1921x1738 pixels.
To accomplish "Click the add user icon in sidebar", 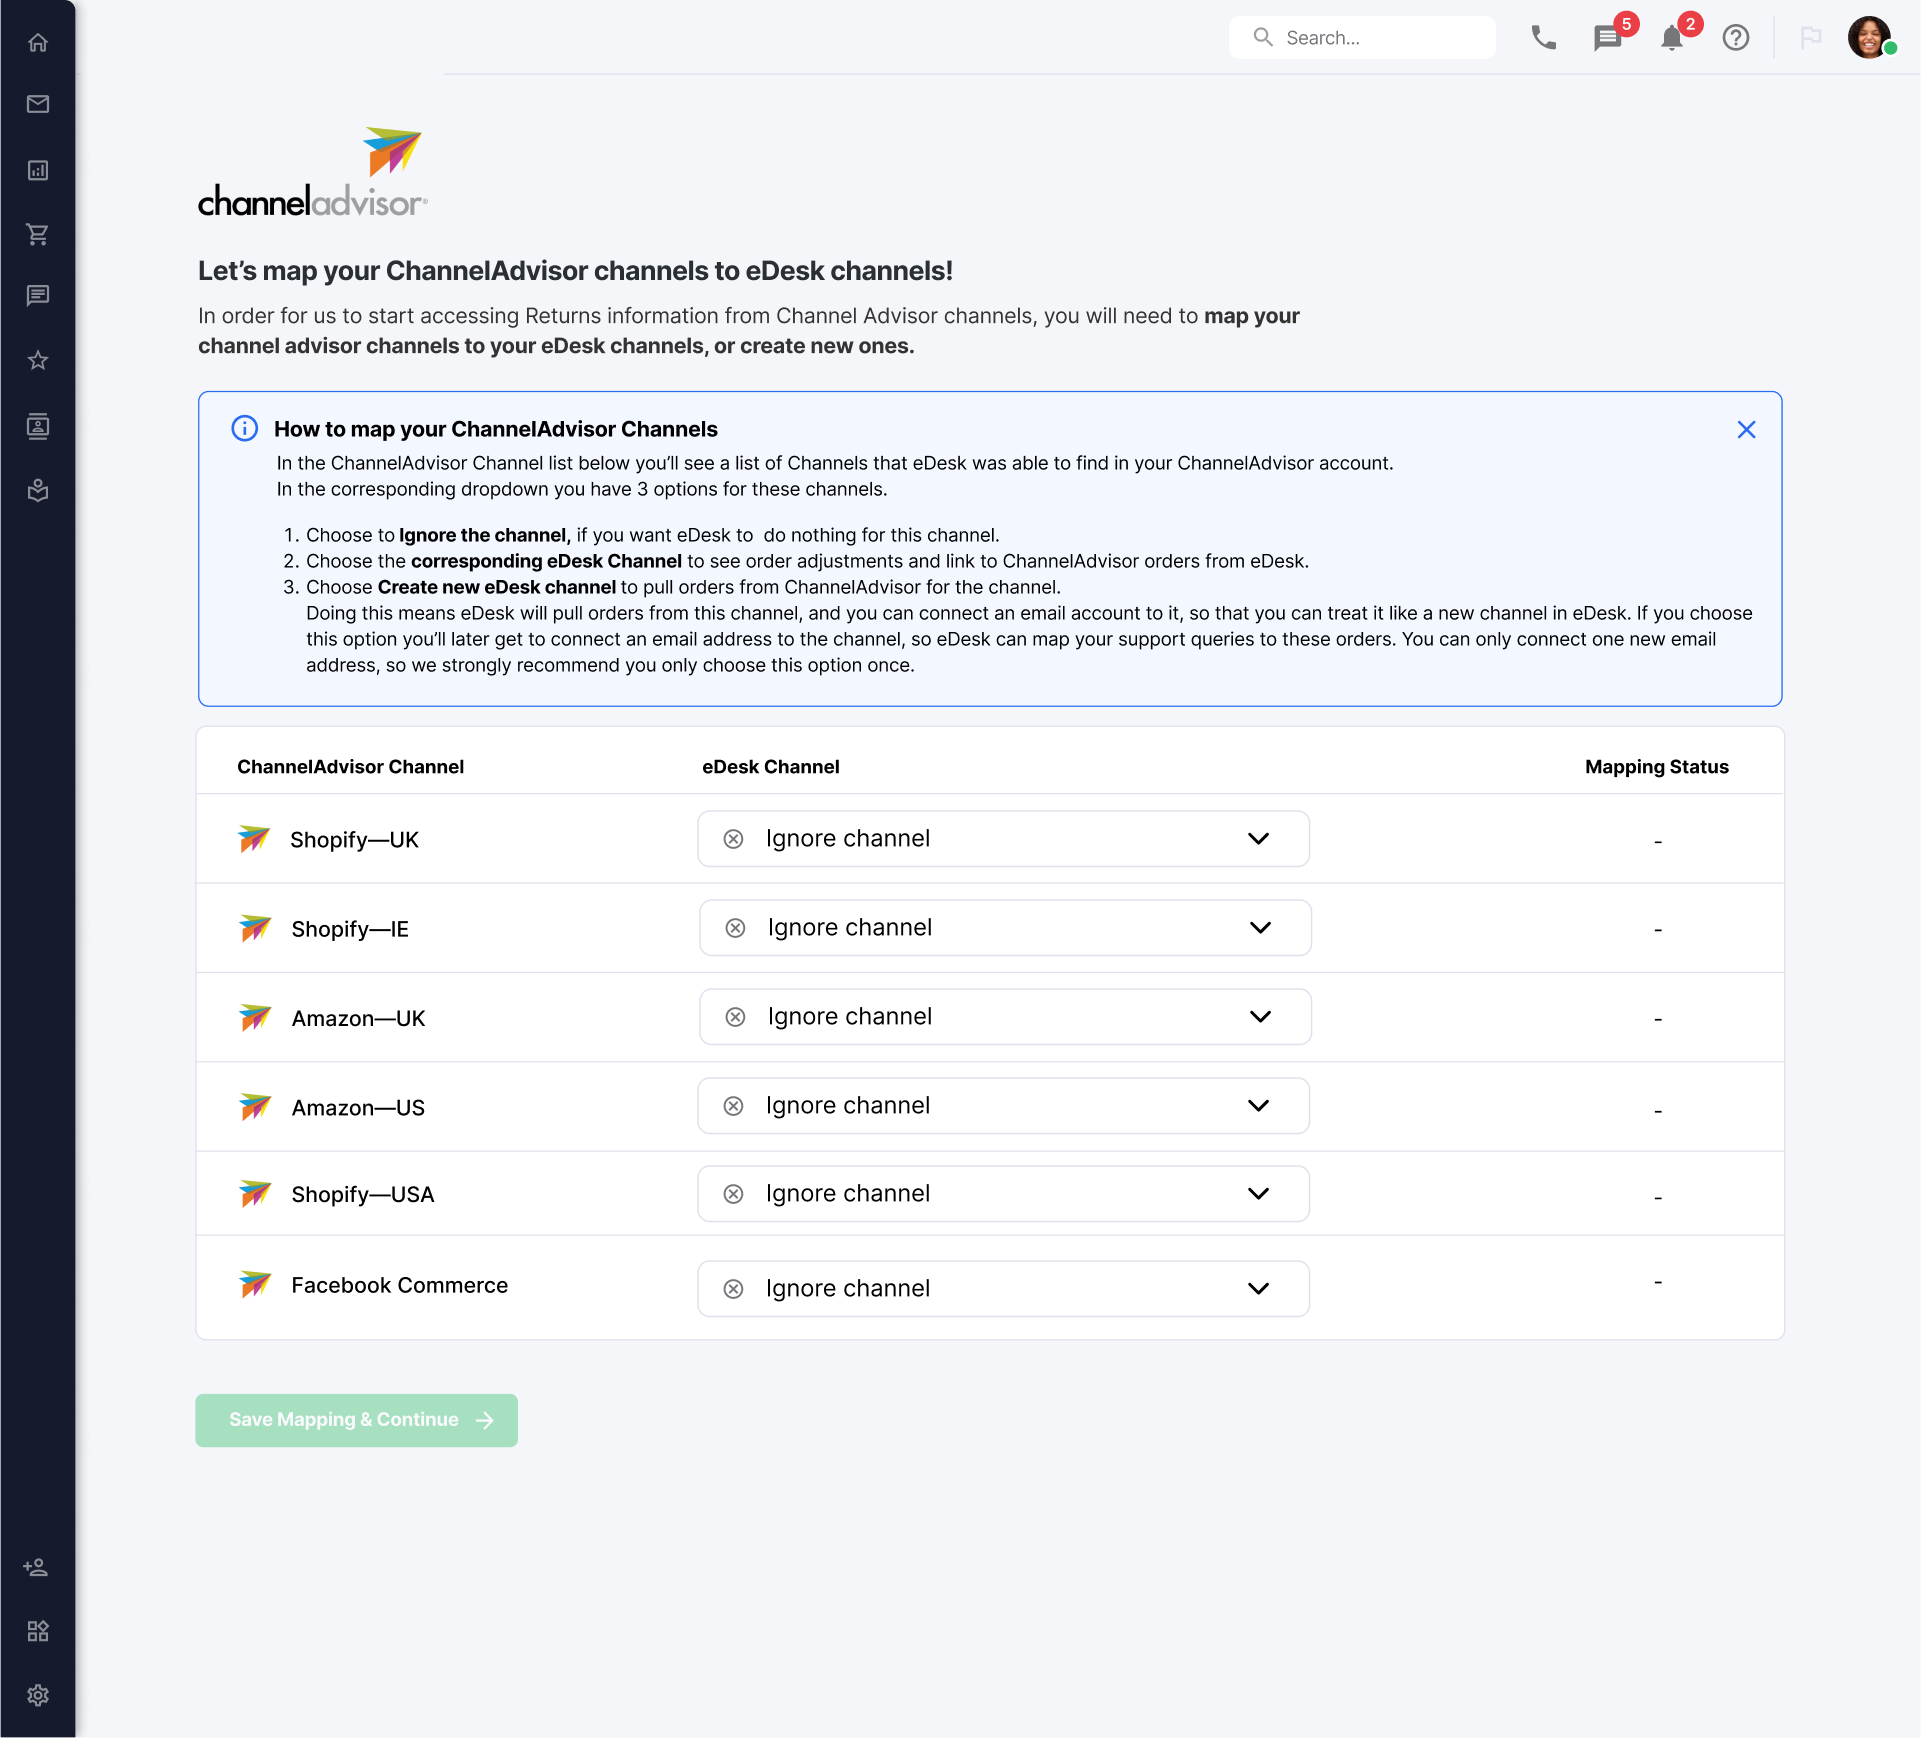I will click(37, 1567).
